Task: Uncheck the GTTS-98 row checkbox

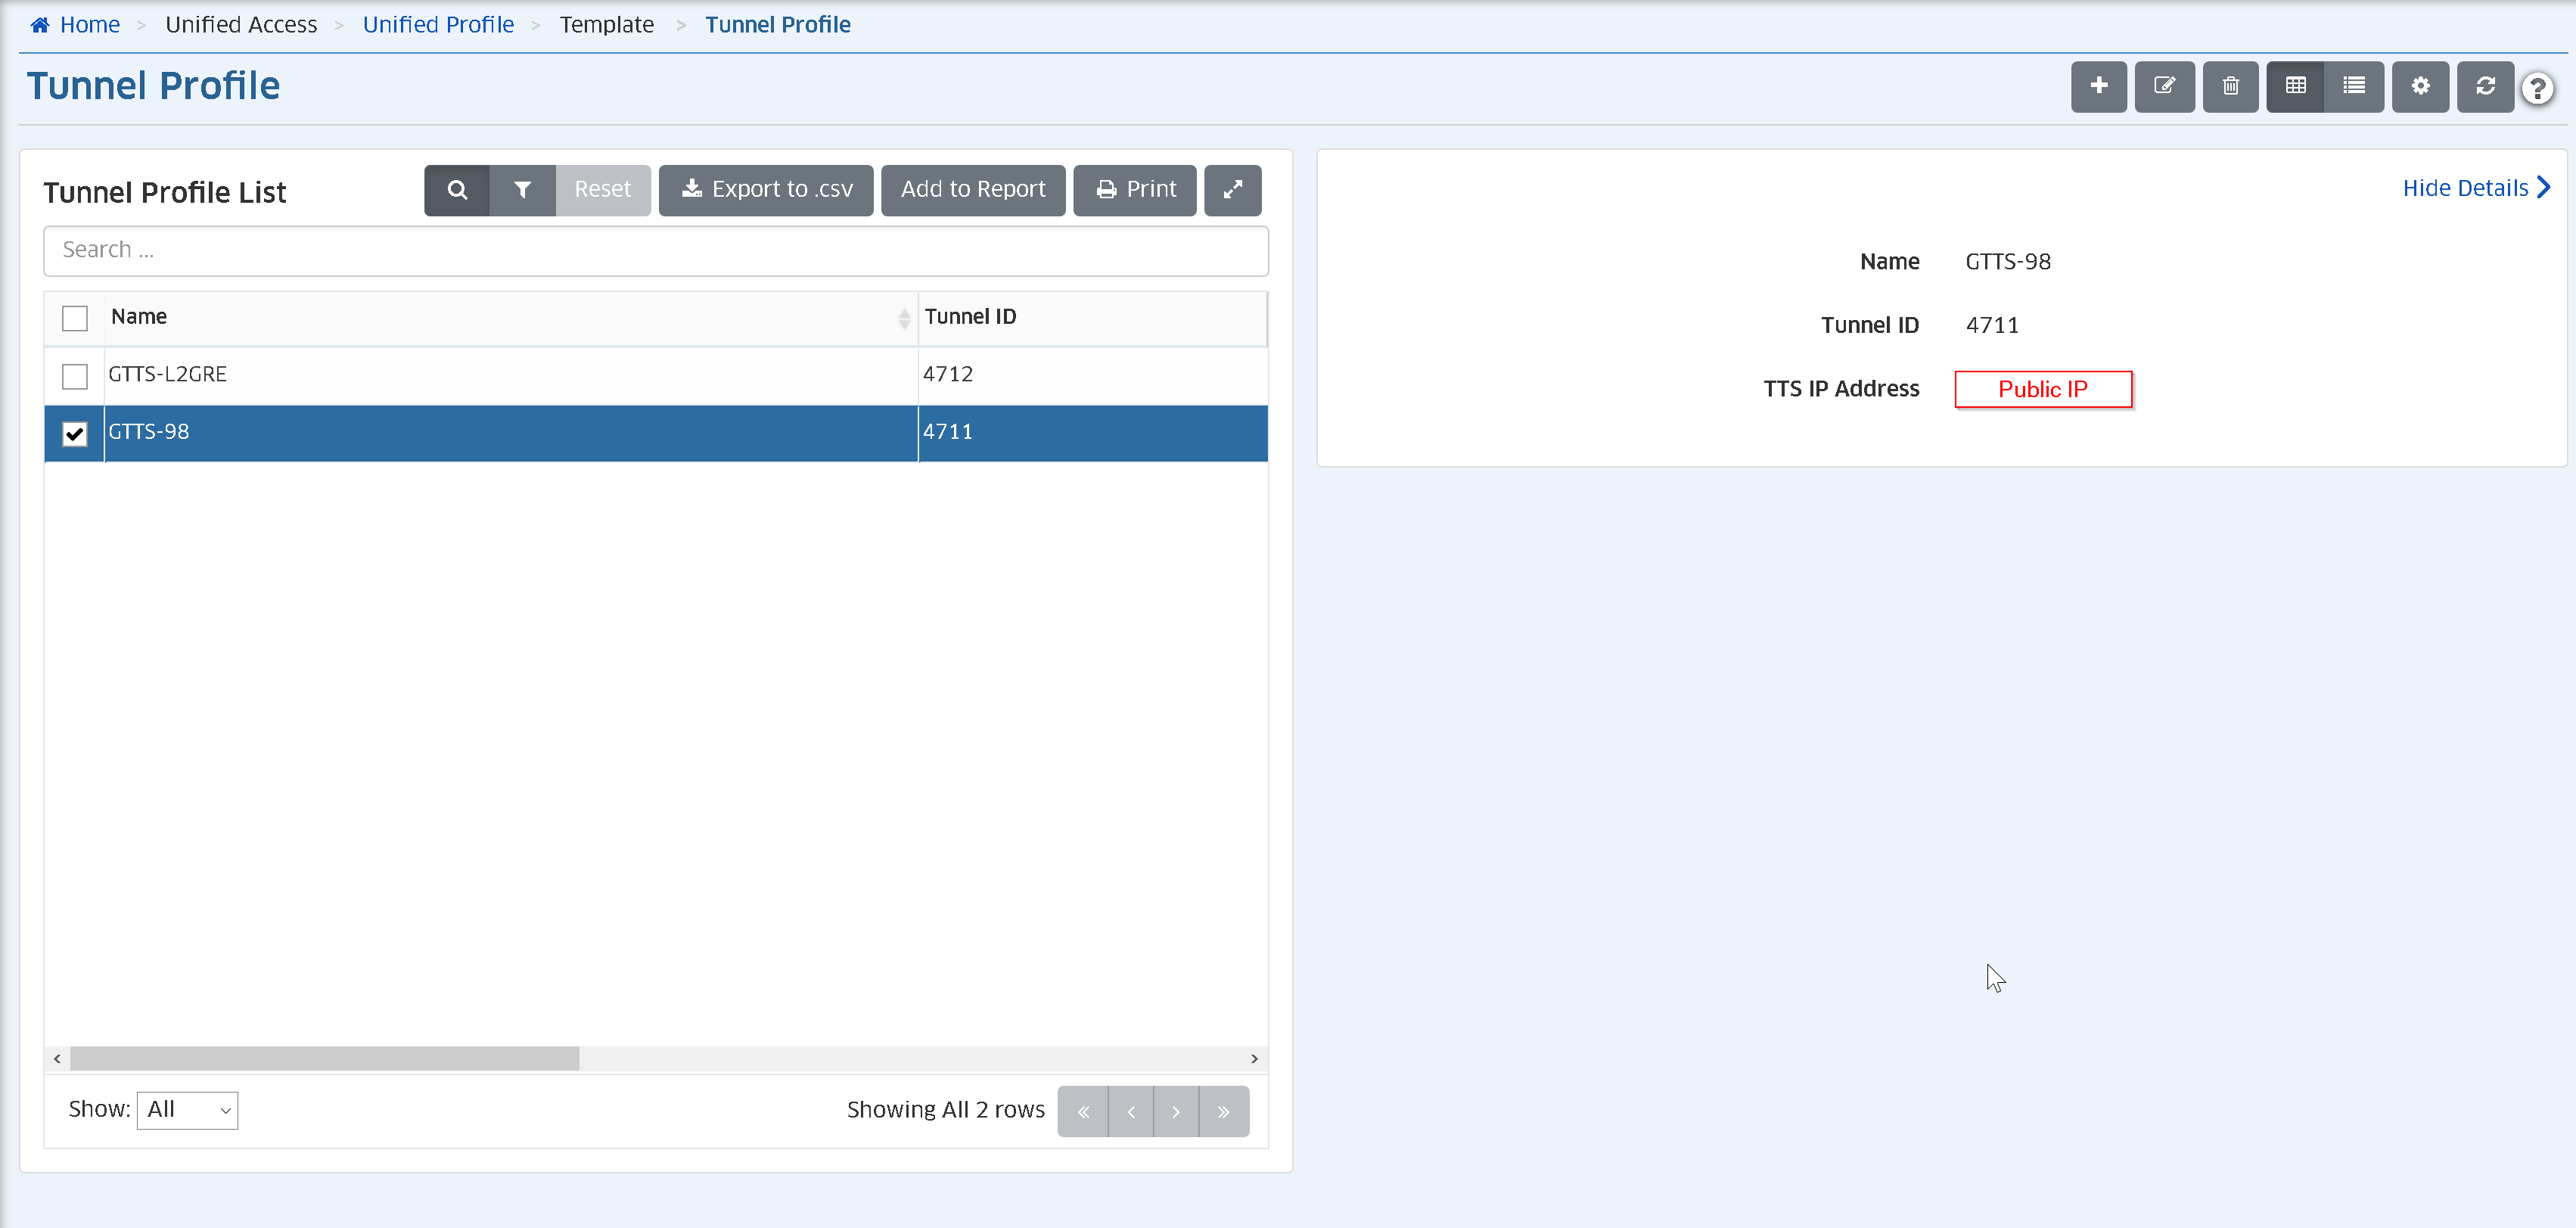Action: pyautogui.click(x=75, y=433)
